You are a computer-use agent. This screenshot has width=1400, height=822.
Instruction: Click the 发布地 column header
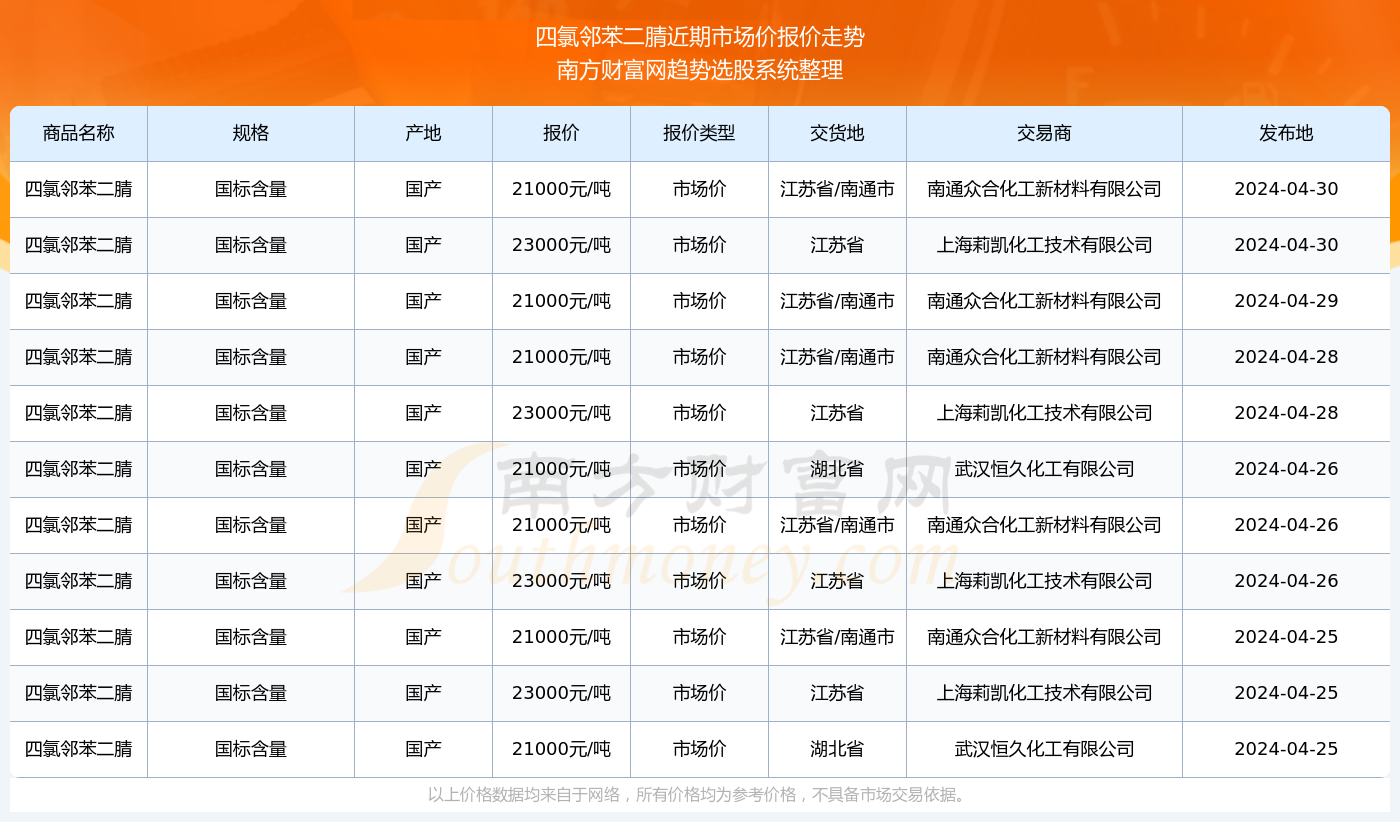pyautogui.click(x=1286, y=133)
